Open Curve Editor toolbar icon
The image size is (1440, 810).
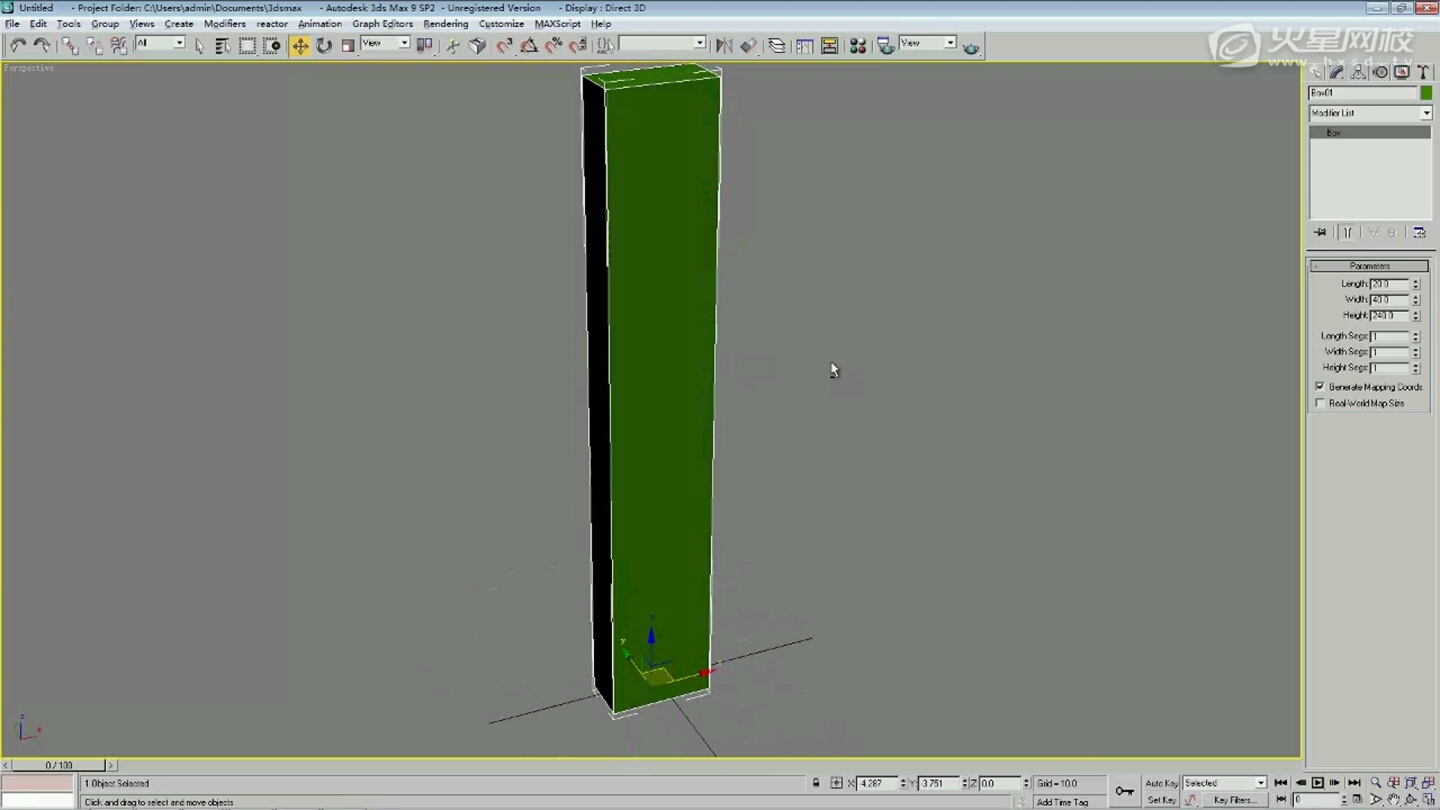click(x=805, y=45)
